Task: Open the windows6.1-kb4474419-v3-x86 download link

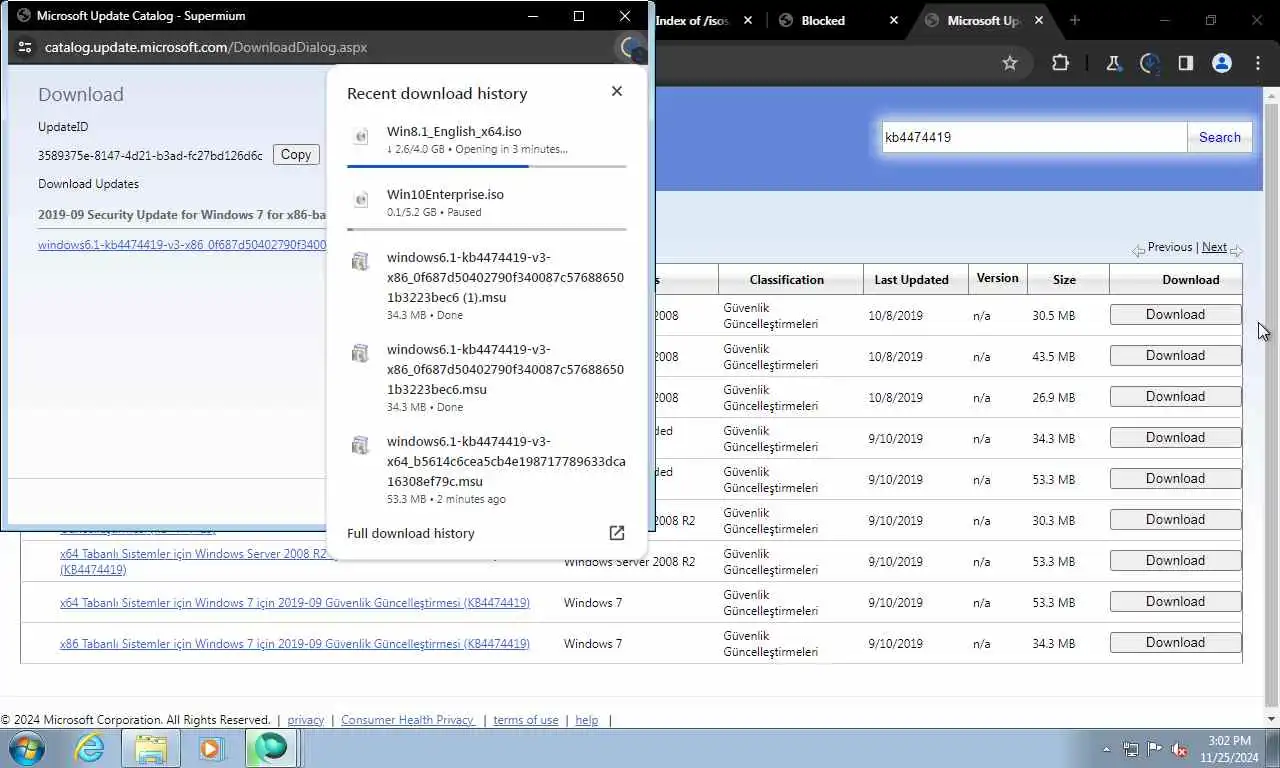Action: click(182, 244)
